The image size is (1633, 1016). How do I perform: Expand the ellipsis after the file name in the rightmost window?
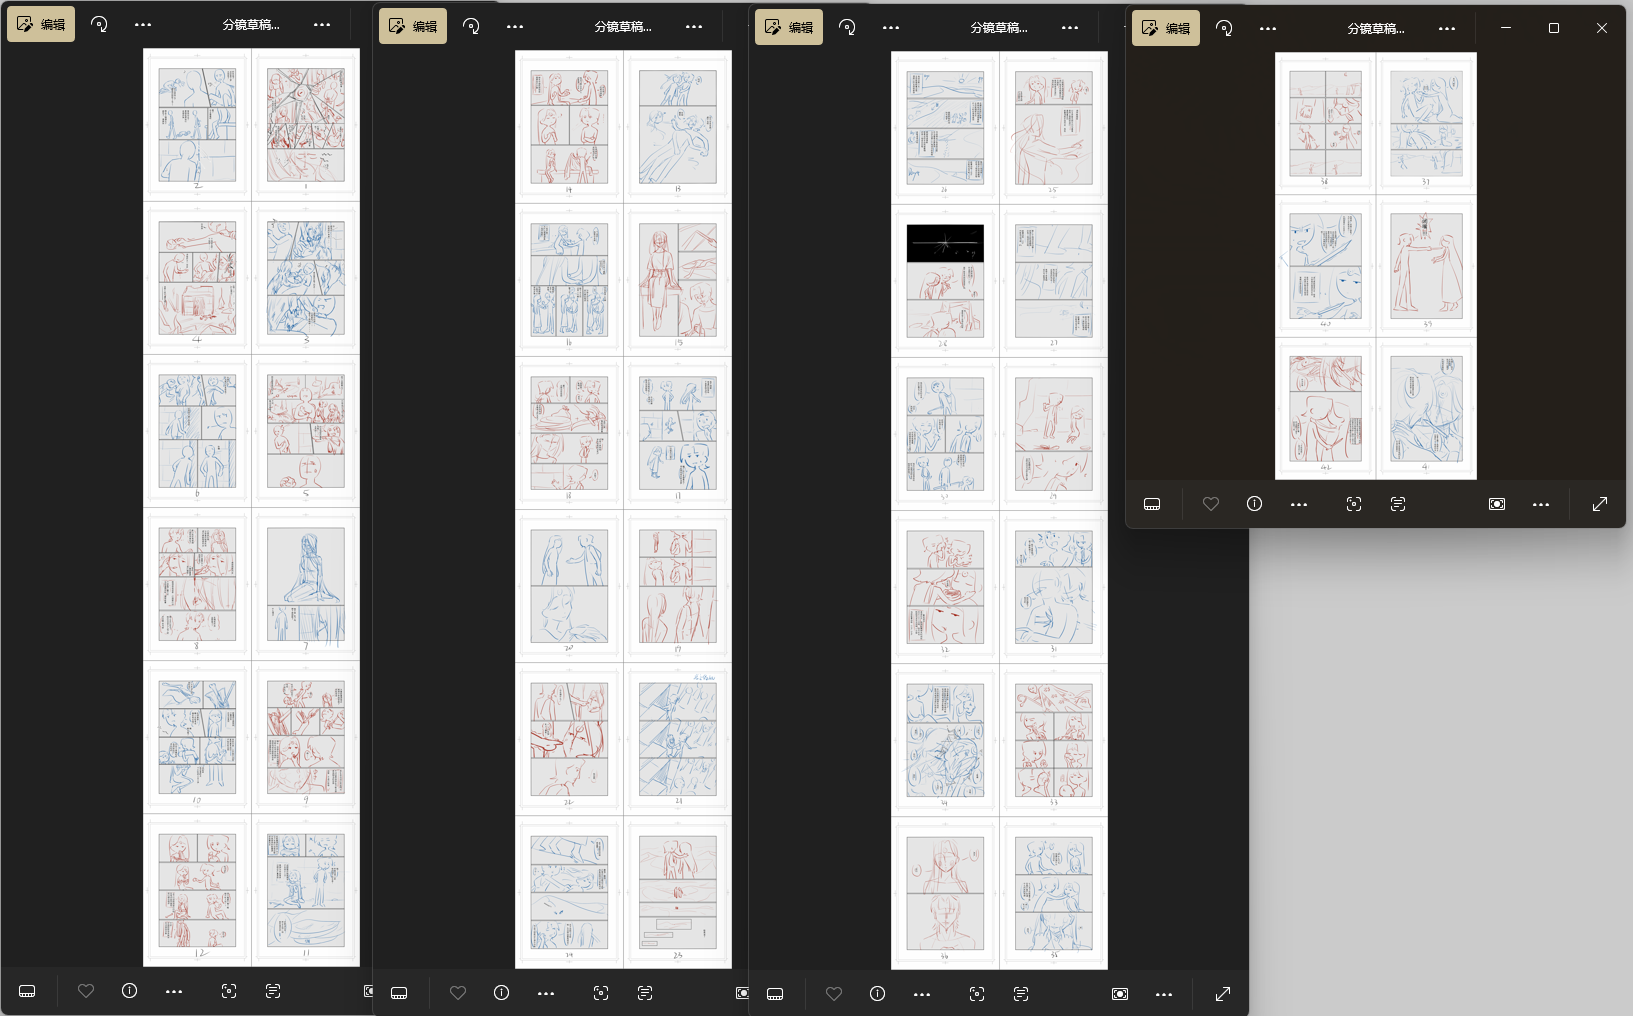pyautogui.click(x=1447, y=29)
